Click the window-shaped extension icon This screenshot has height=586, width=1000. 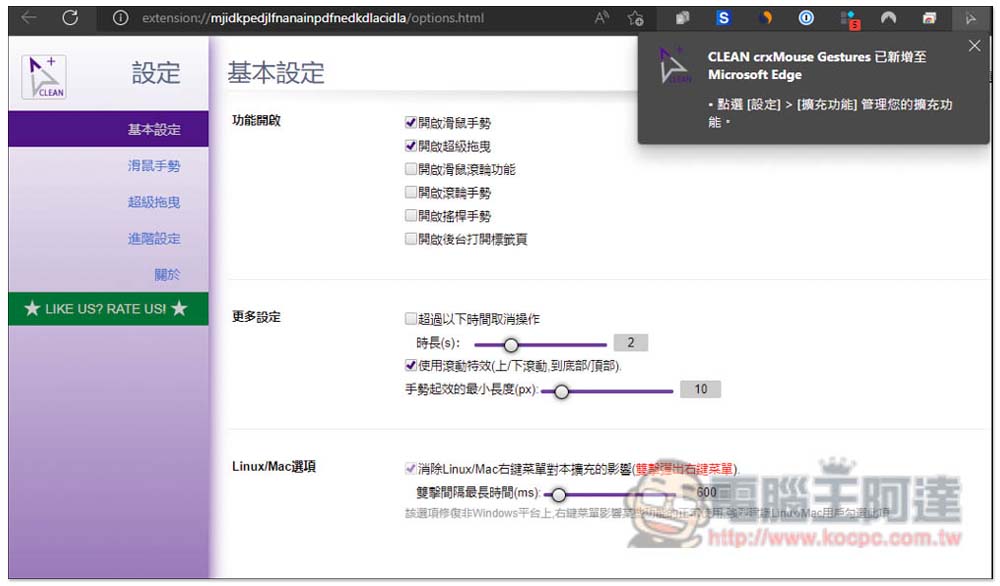(x=929, y=18)
